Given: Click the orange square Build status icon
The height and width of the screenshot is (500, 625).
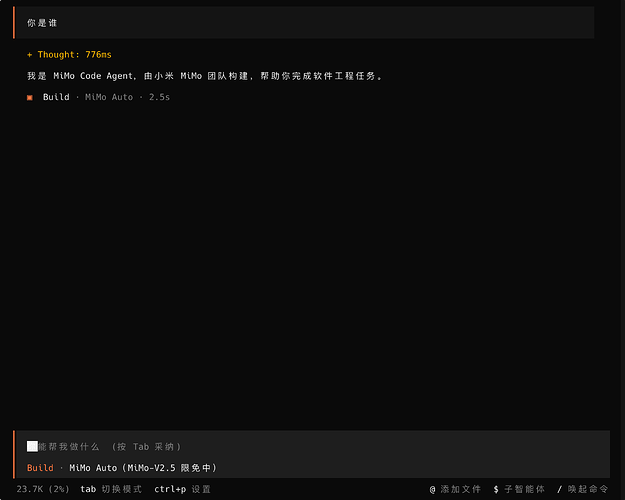Looking at the screenshot, I should click(30, 97).
